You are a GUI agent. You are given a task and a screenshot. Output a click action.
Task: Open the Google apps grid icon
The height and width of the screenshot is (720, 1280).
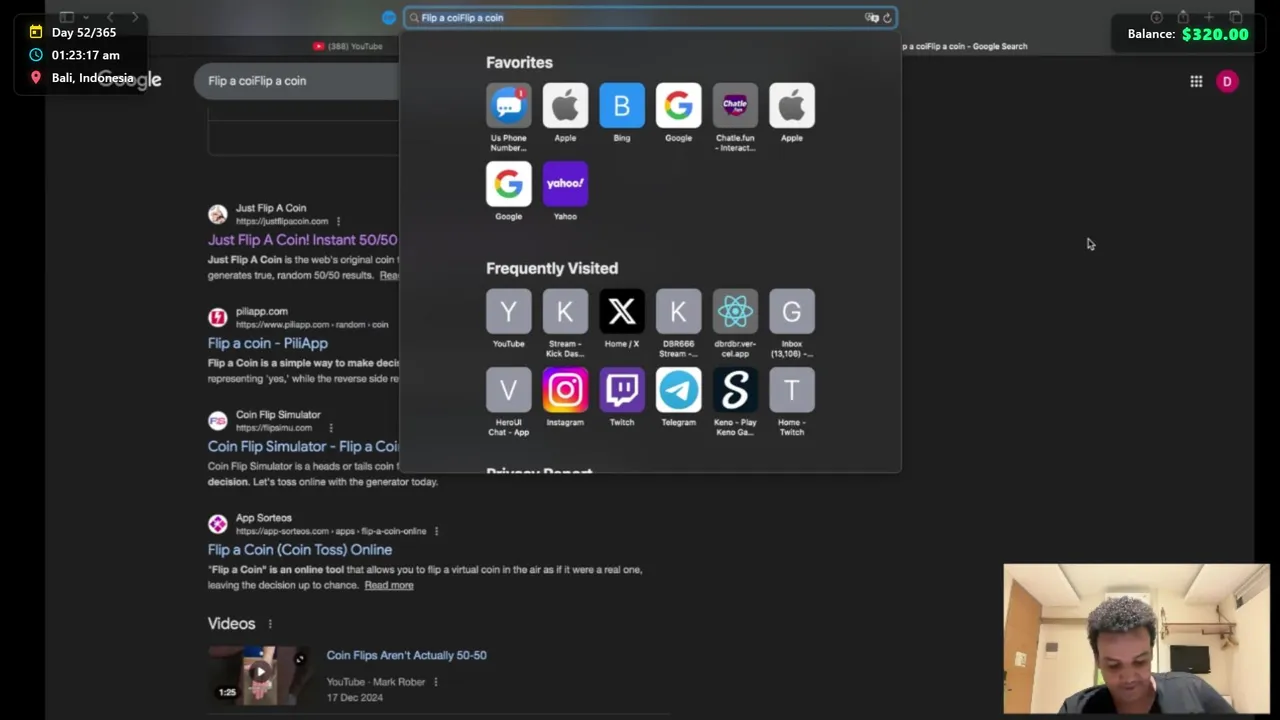[x=1196, y=81]
